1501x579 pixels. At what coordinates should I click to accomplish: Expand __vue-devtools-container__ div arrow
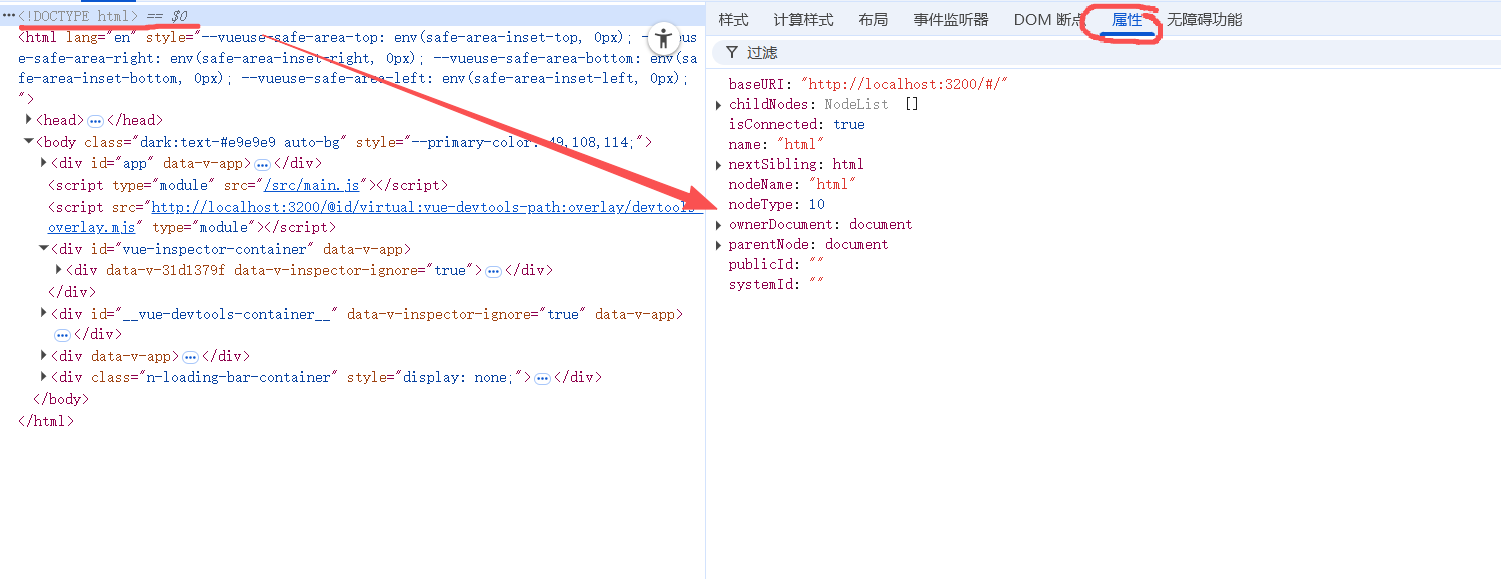pos(44,314)
